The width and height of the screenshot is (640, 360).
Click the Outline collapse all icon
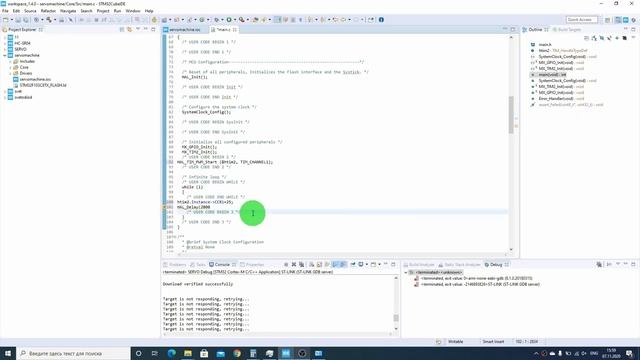click(x=586, y=38)
